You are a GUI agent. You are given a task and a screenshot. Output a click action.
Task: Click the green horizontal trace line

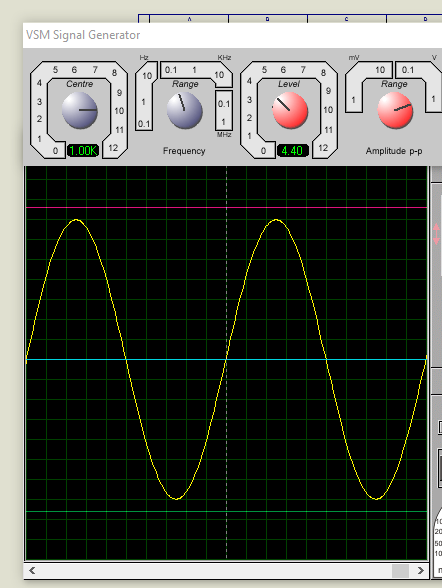point(226,512)
